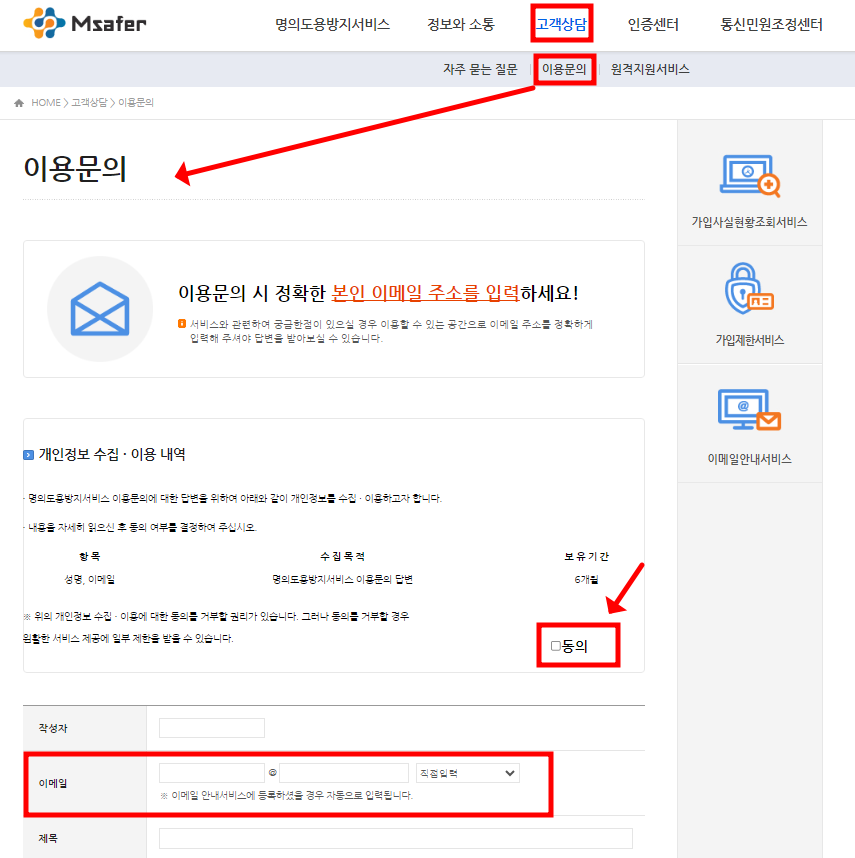The width and height of the screenshot is (855, 858).
Task: Open the 직접입력 email domain dropdown
Action: coord(467,772)
